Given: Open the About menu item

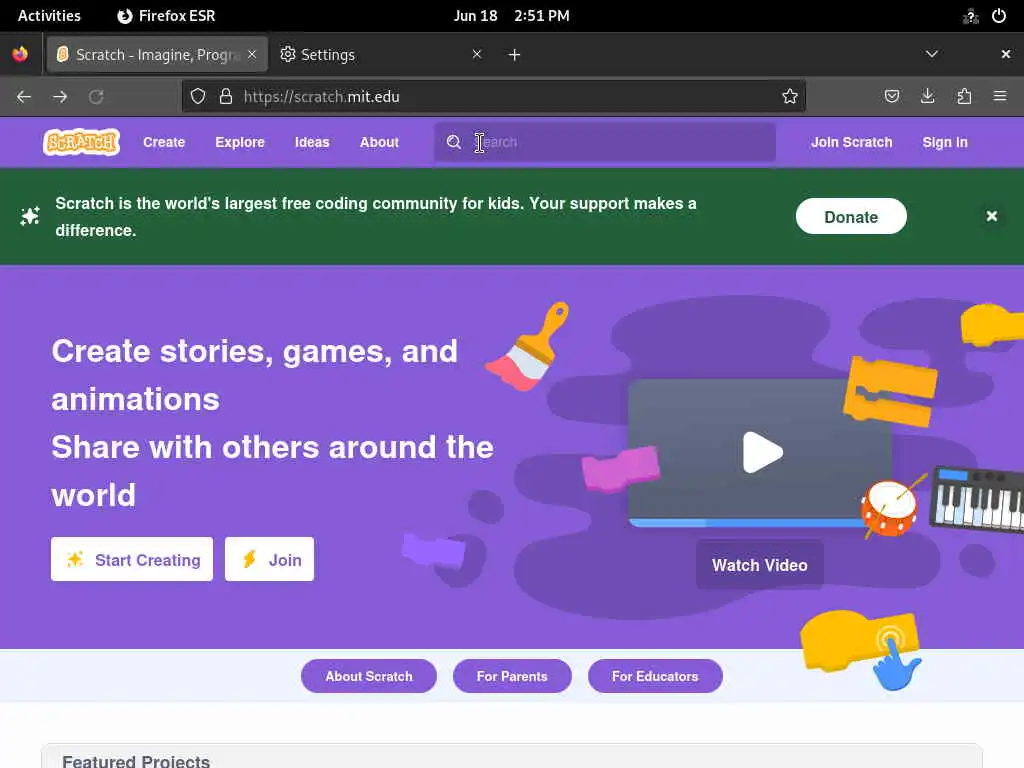Looking at the screenshot, I should 379,142.
